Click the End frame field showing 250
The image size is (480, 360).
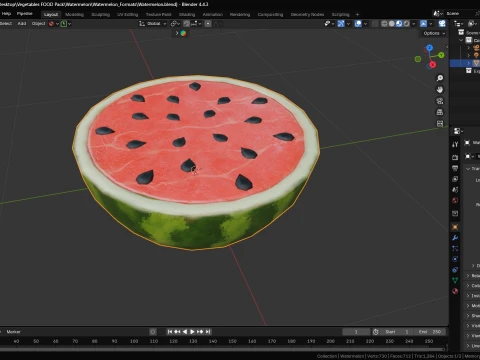[430, 332]
